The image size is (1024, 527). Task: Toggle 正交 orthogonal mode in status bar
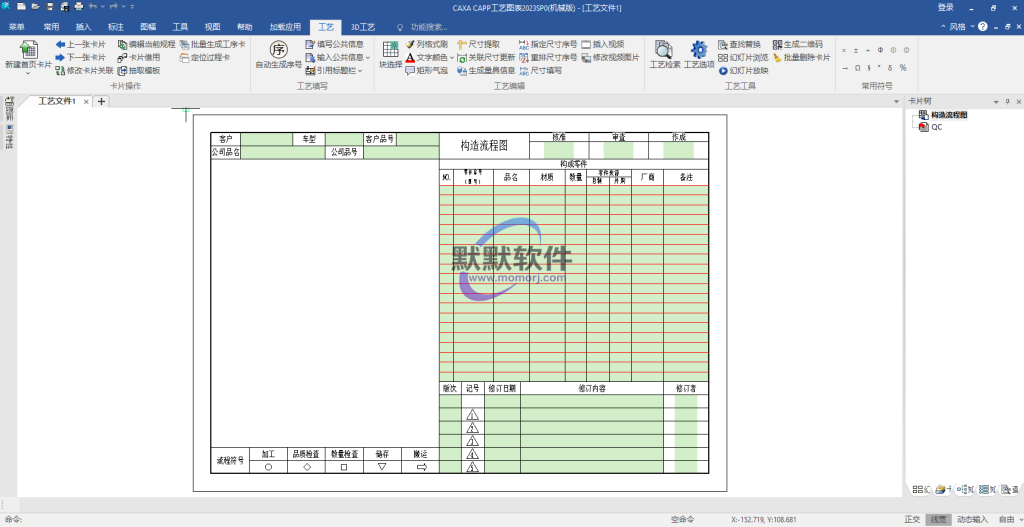click(911, 519)
